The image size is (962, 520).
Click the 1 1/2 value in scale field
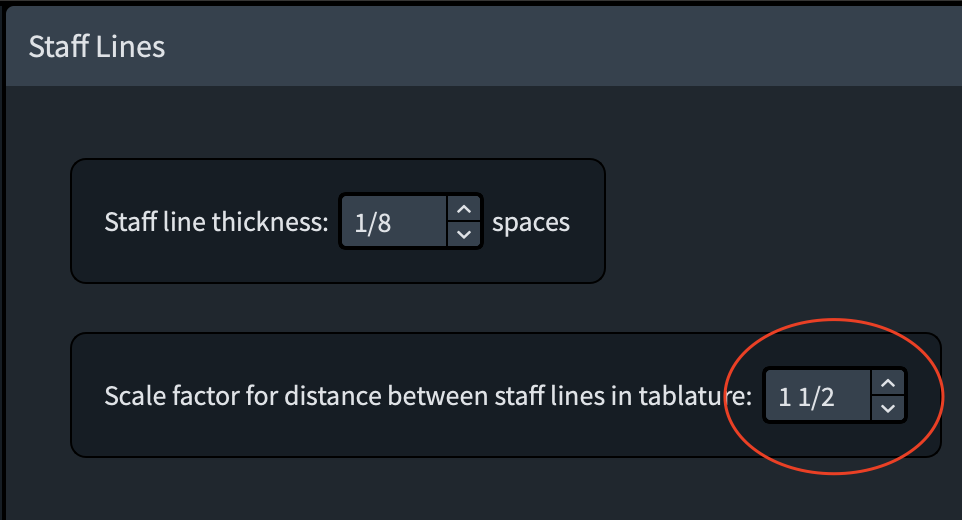point(806,397)
